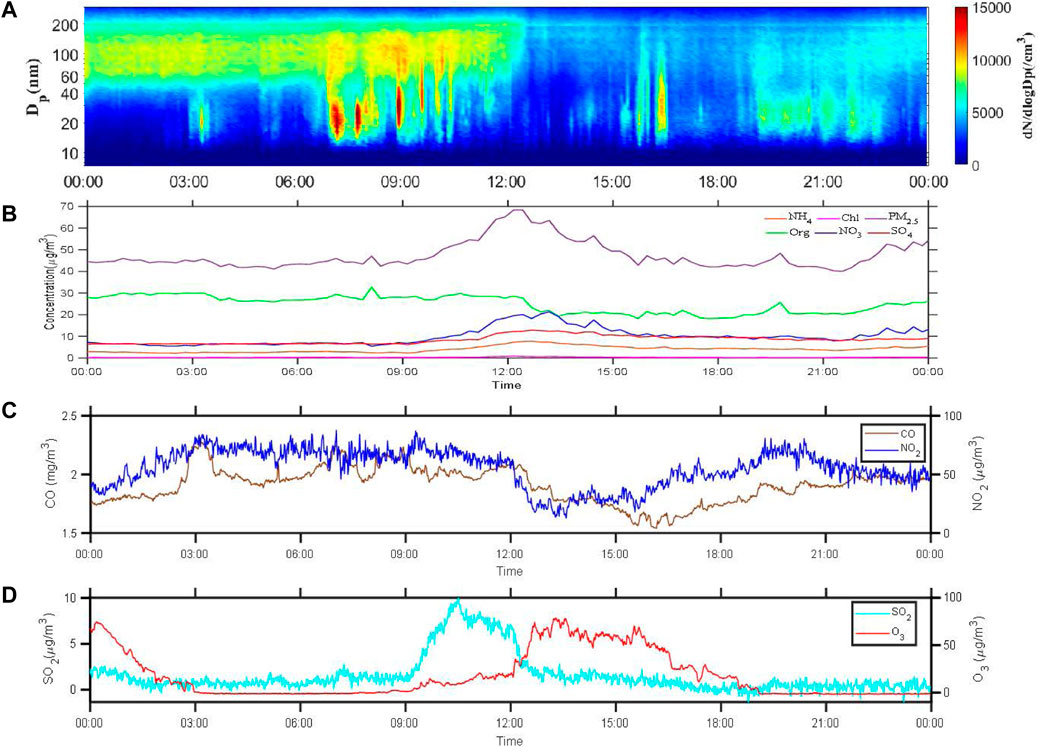The height and width of the screenshot is (747, 1038).
Task: Click the CO (mg/m3) axis label
Action: click(x=51, y=474)
